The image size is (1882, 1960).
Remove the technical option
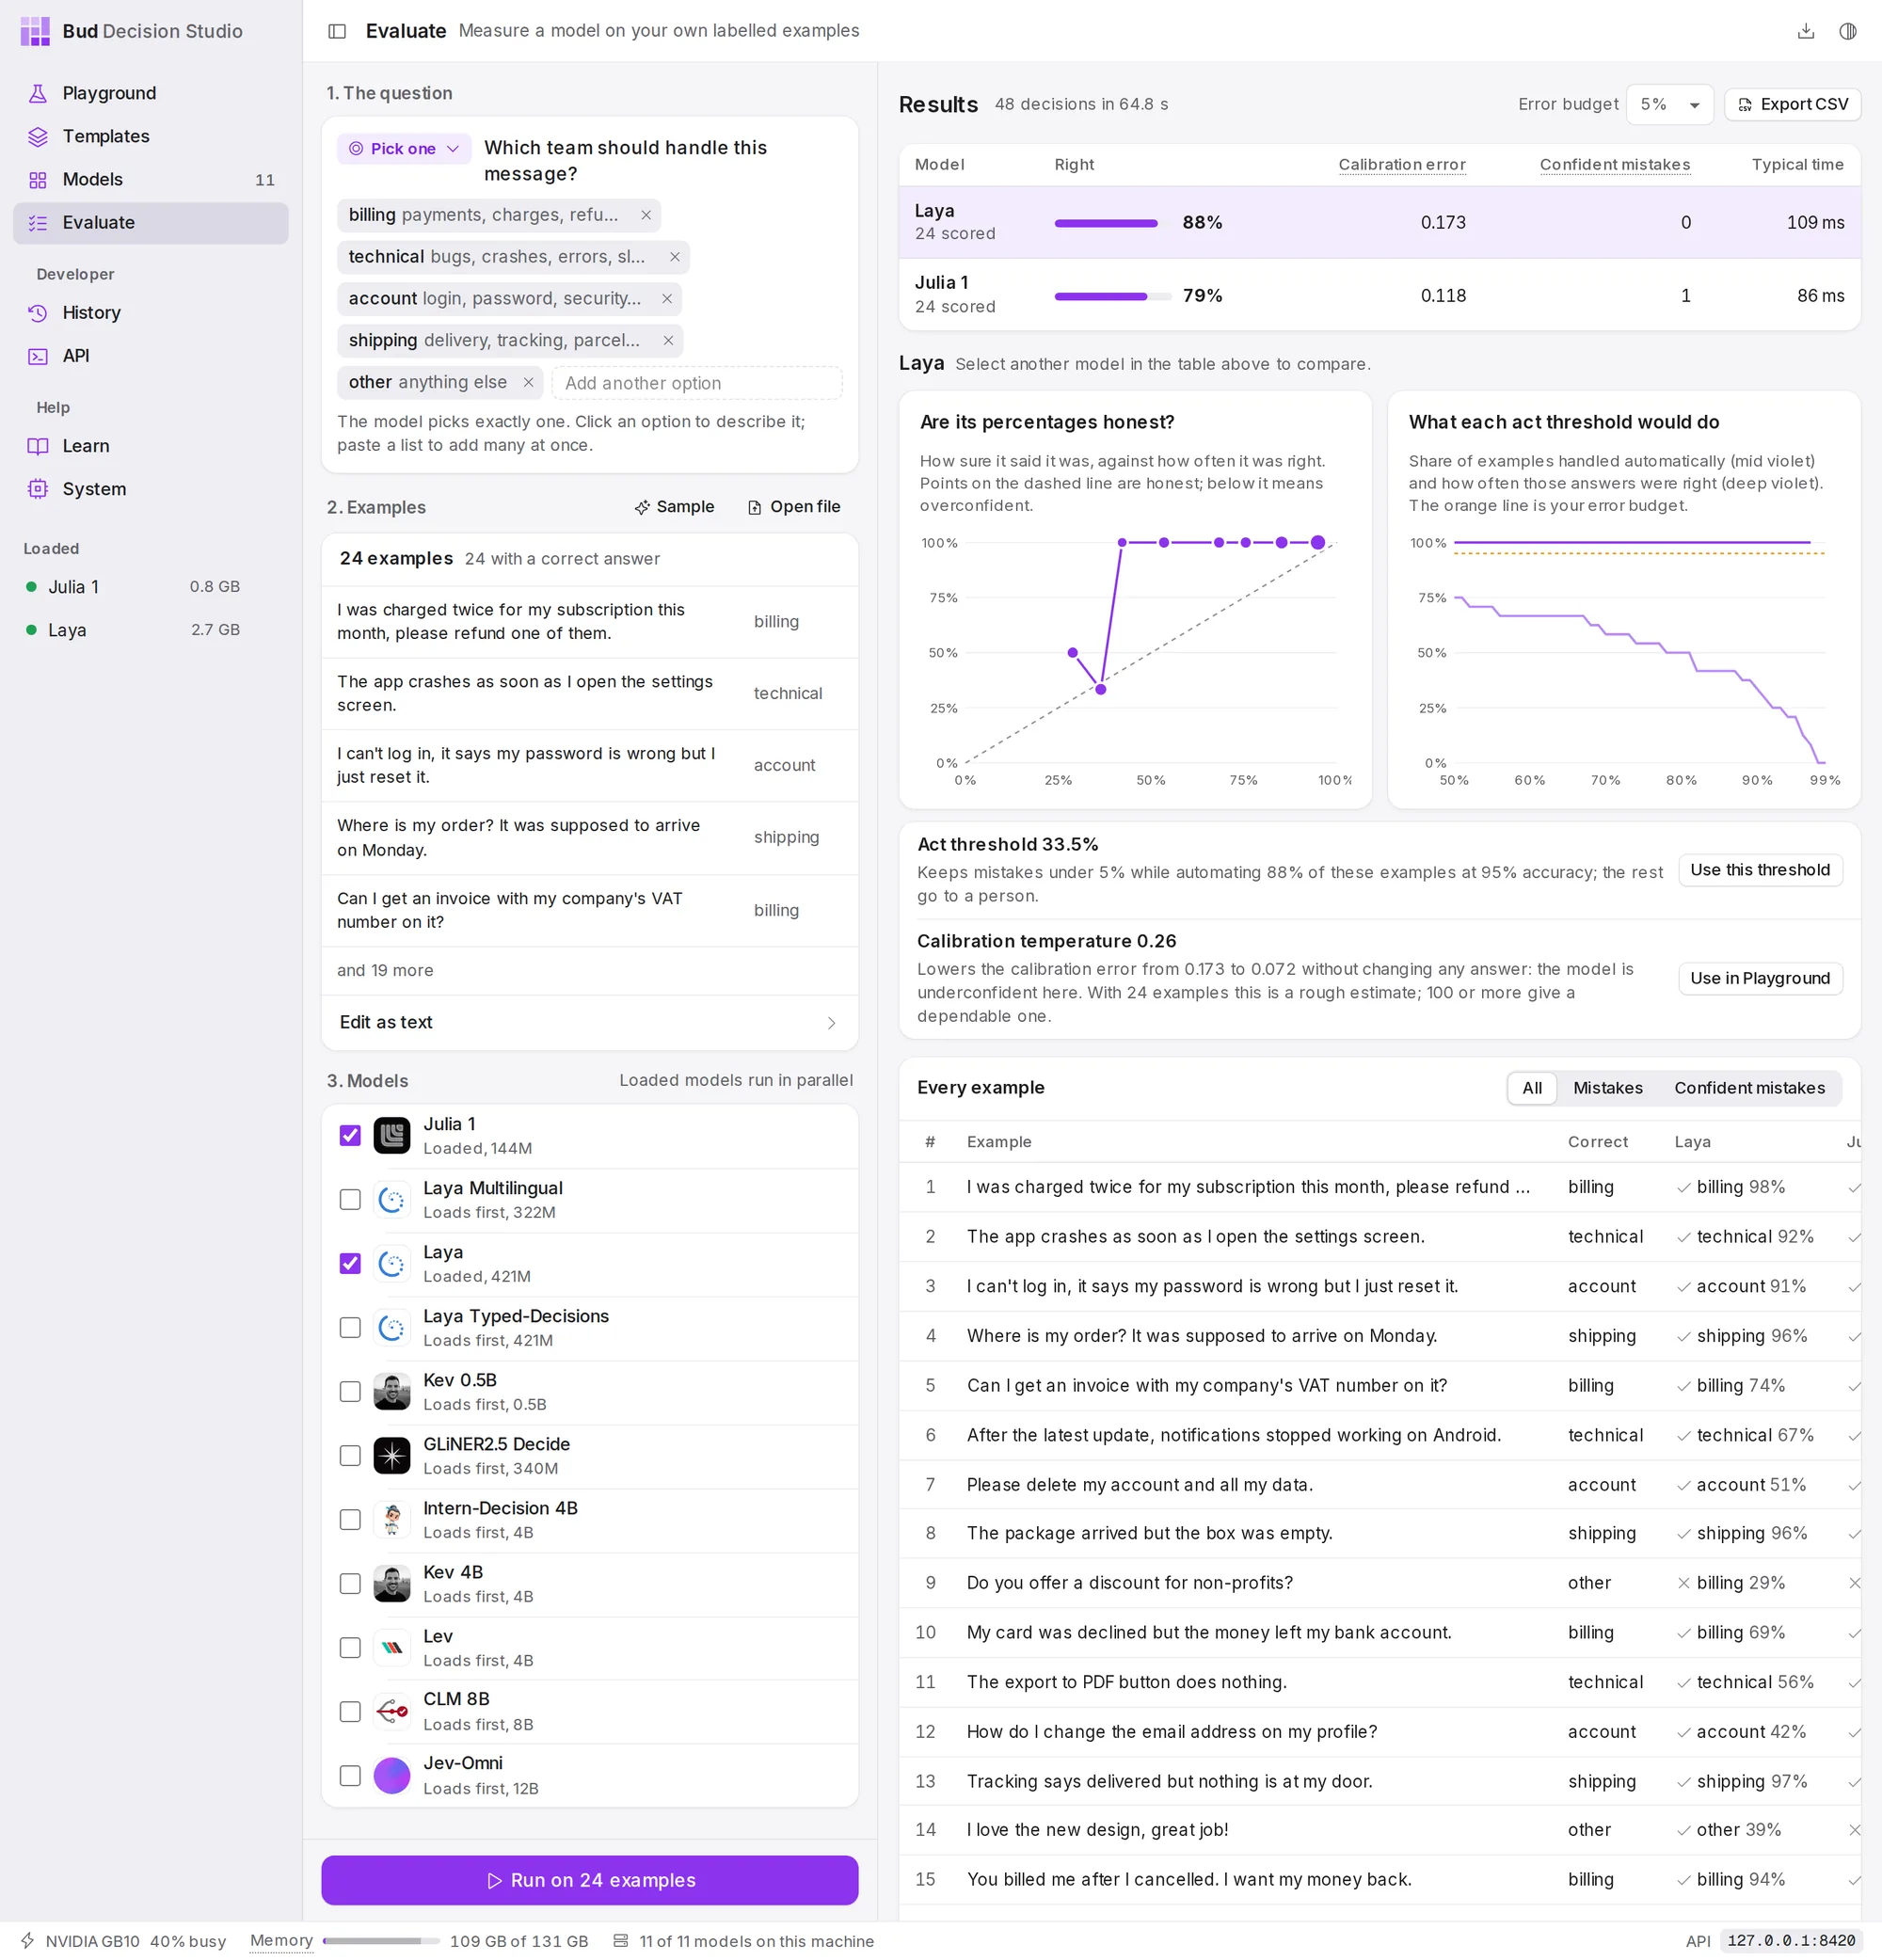coord(675,257)
